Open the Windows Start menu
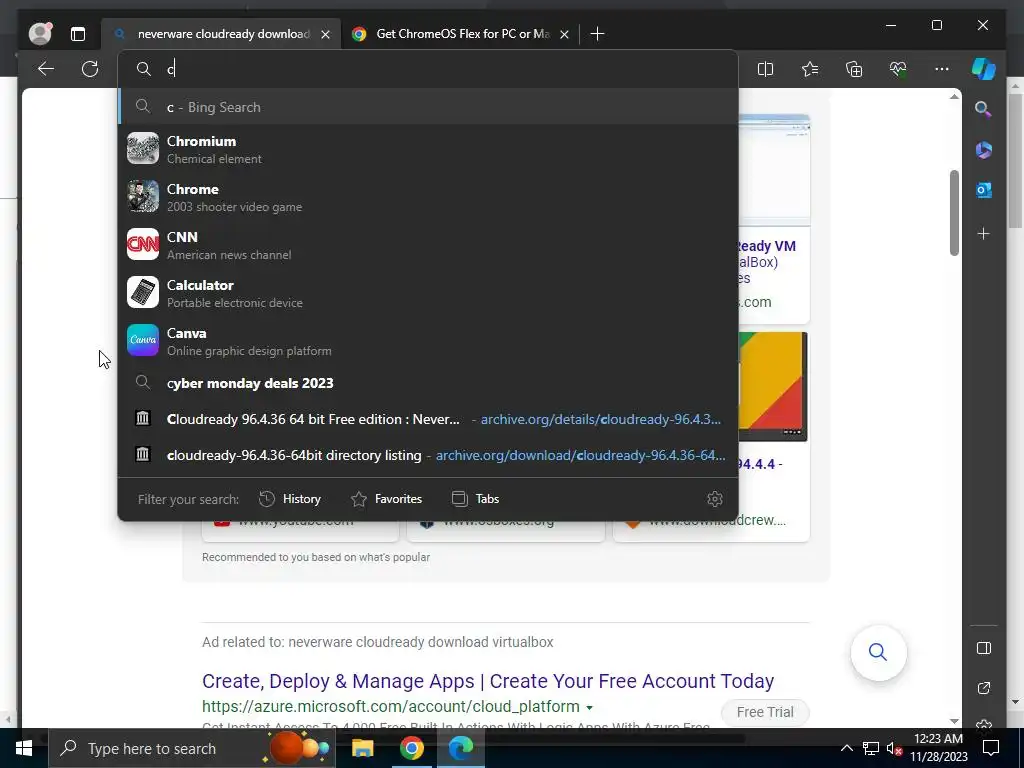This screenshot has width=1024, height=768. (x=24, y=748)
